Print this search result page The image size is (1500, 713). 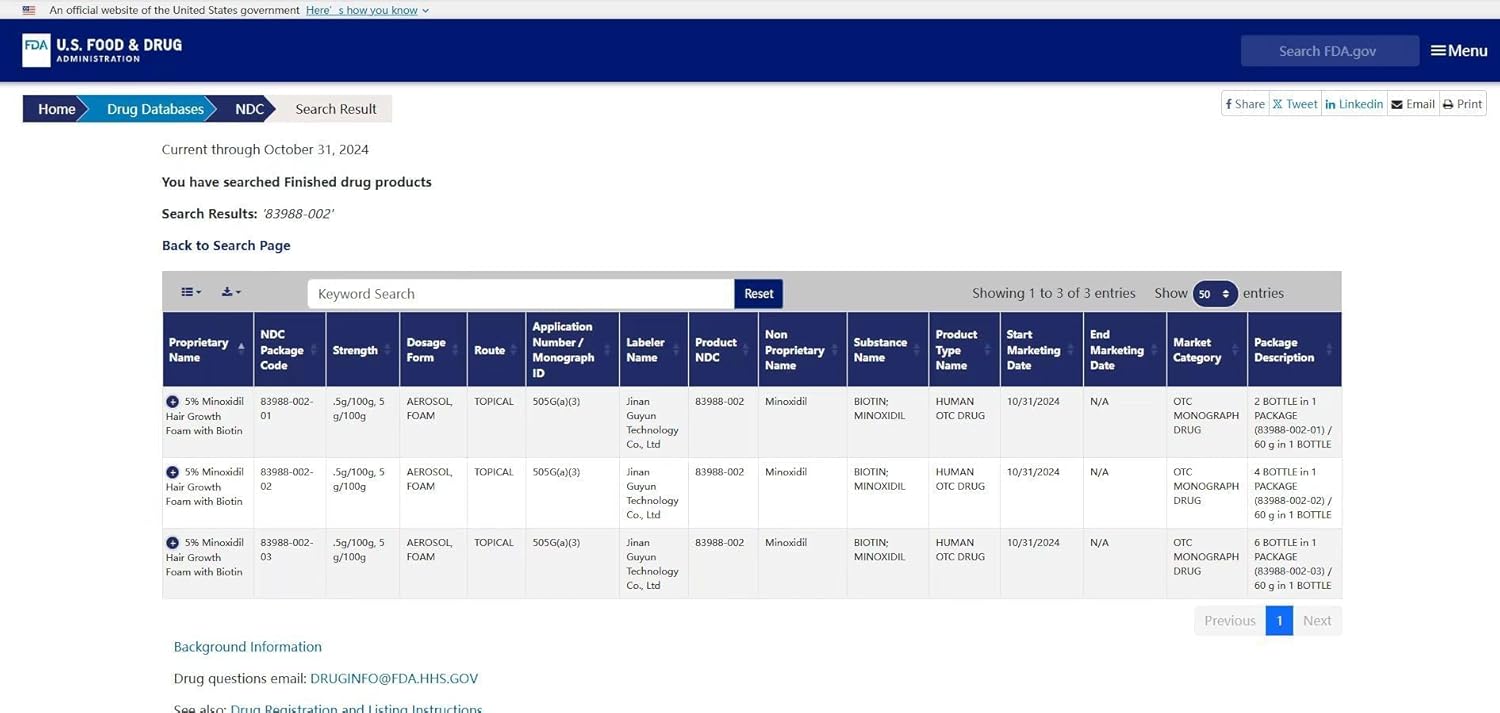tap(1462, 104)
